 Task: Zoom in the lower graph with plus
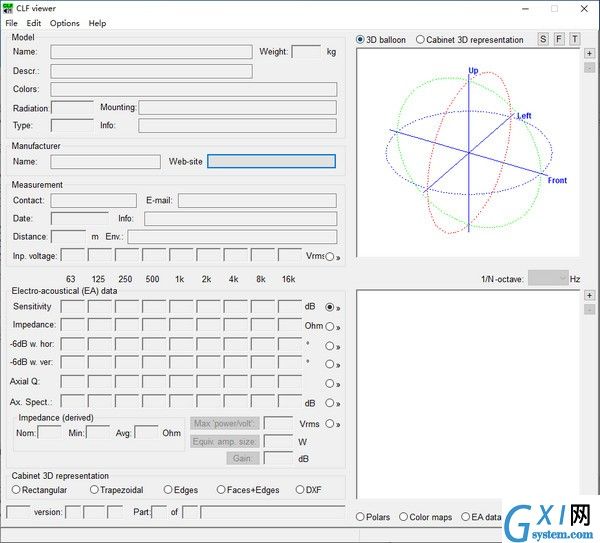pyautogui.click(x=589, y=295)
